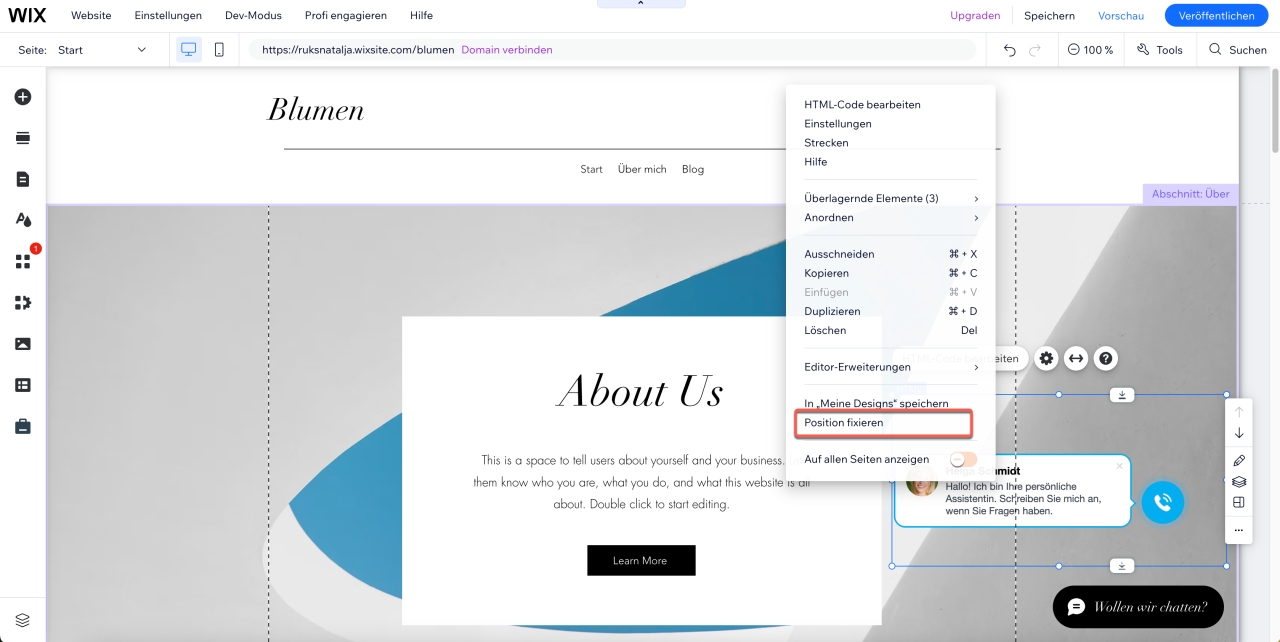This screenshot has height=642, width=1280.
Task: Open the element help question icon
Action: coord(1105,358)
